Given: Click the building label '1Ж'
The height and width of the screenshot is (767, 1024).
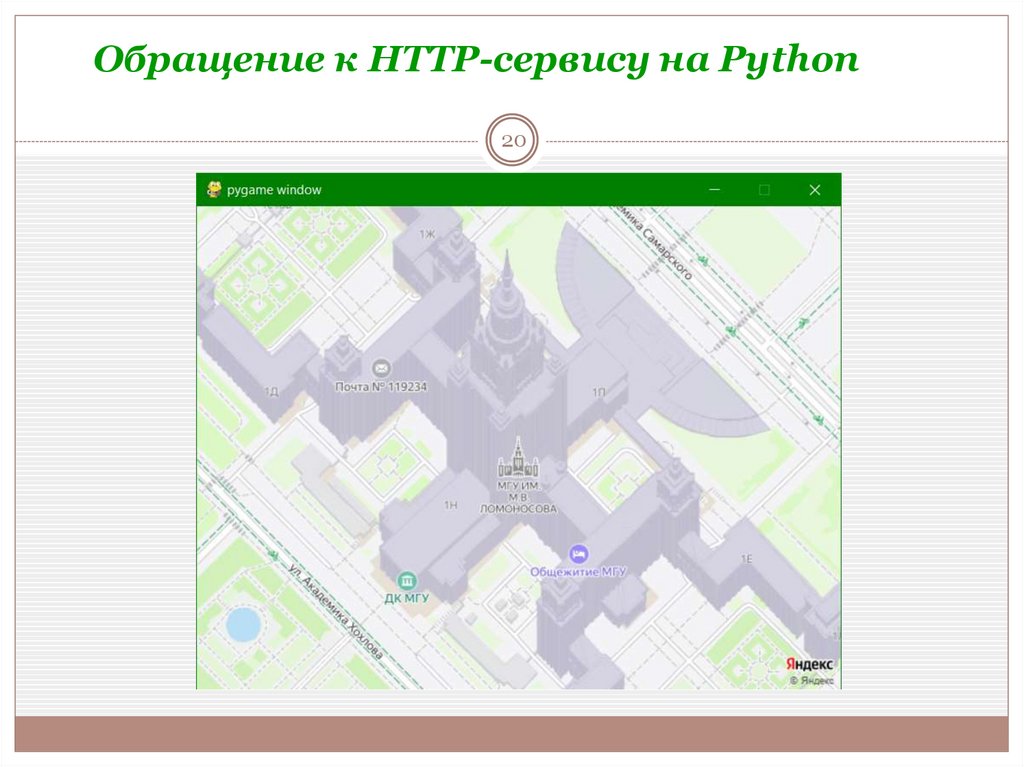Looking at the screenshot, I should [x=427, y=234].
